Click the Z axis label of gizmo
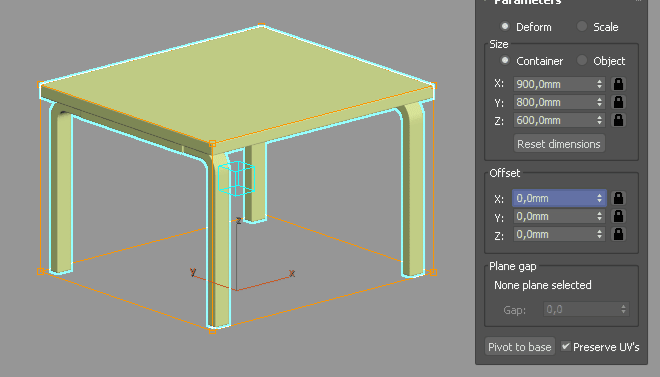This screenshot has height=377, width=660. [x=239, y=220]
